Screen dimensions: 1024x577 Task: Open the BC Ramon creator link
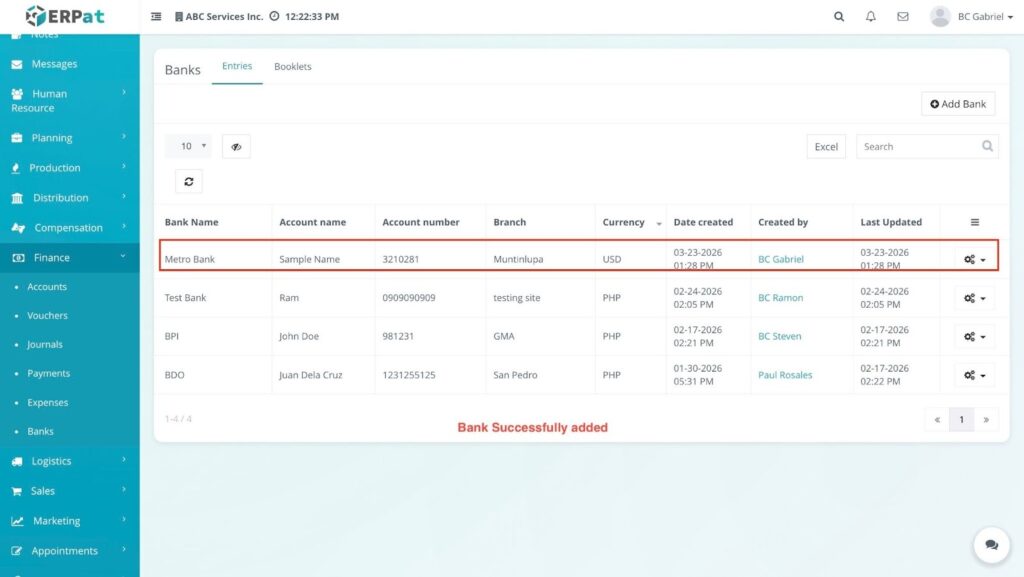780,298
